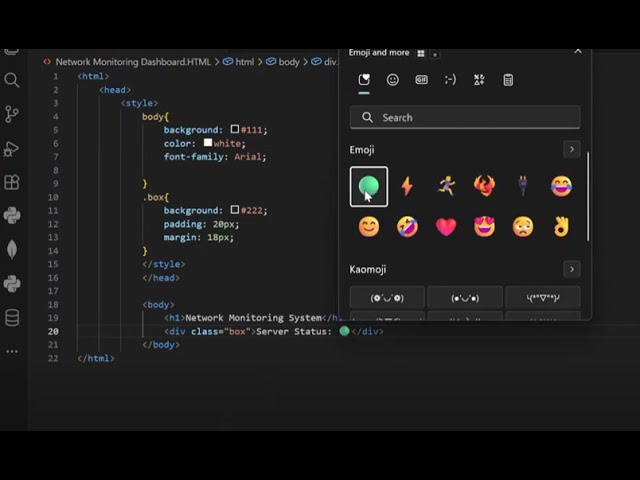The height and width of the screenshot is (480, 640).
Task: Click the html breadcrumb item
Action: (x=244, y=62)
